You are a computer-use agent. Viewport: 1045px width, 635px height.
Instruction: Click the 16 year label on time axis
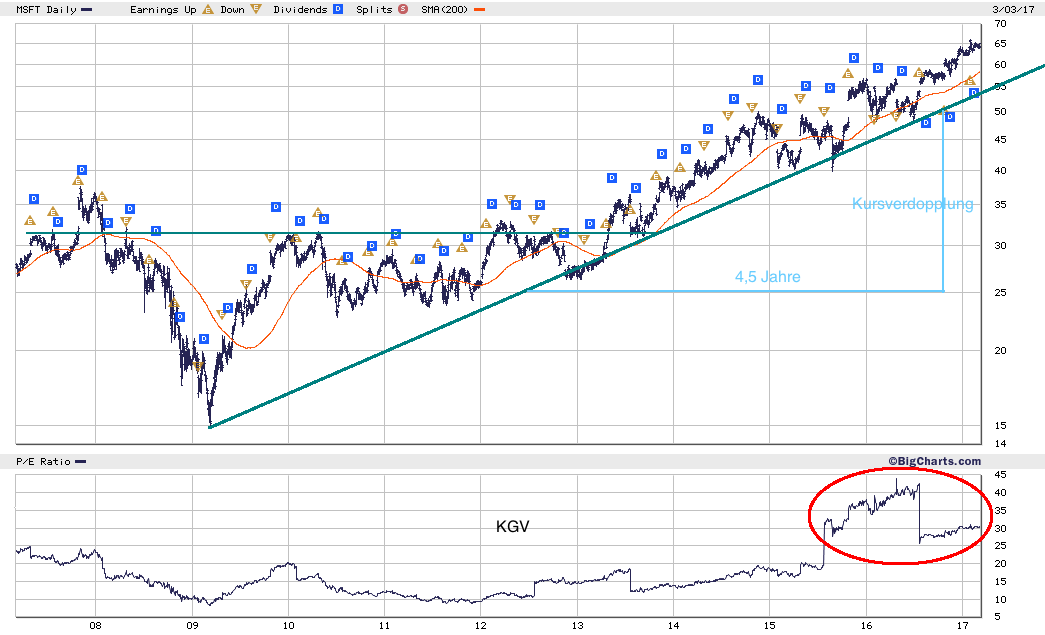coord(866,626)
